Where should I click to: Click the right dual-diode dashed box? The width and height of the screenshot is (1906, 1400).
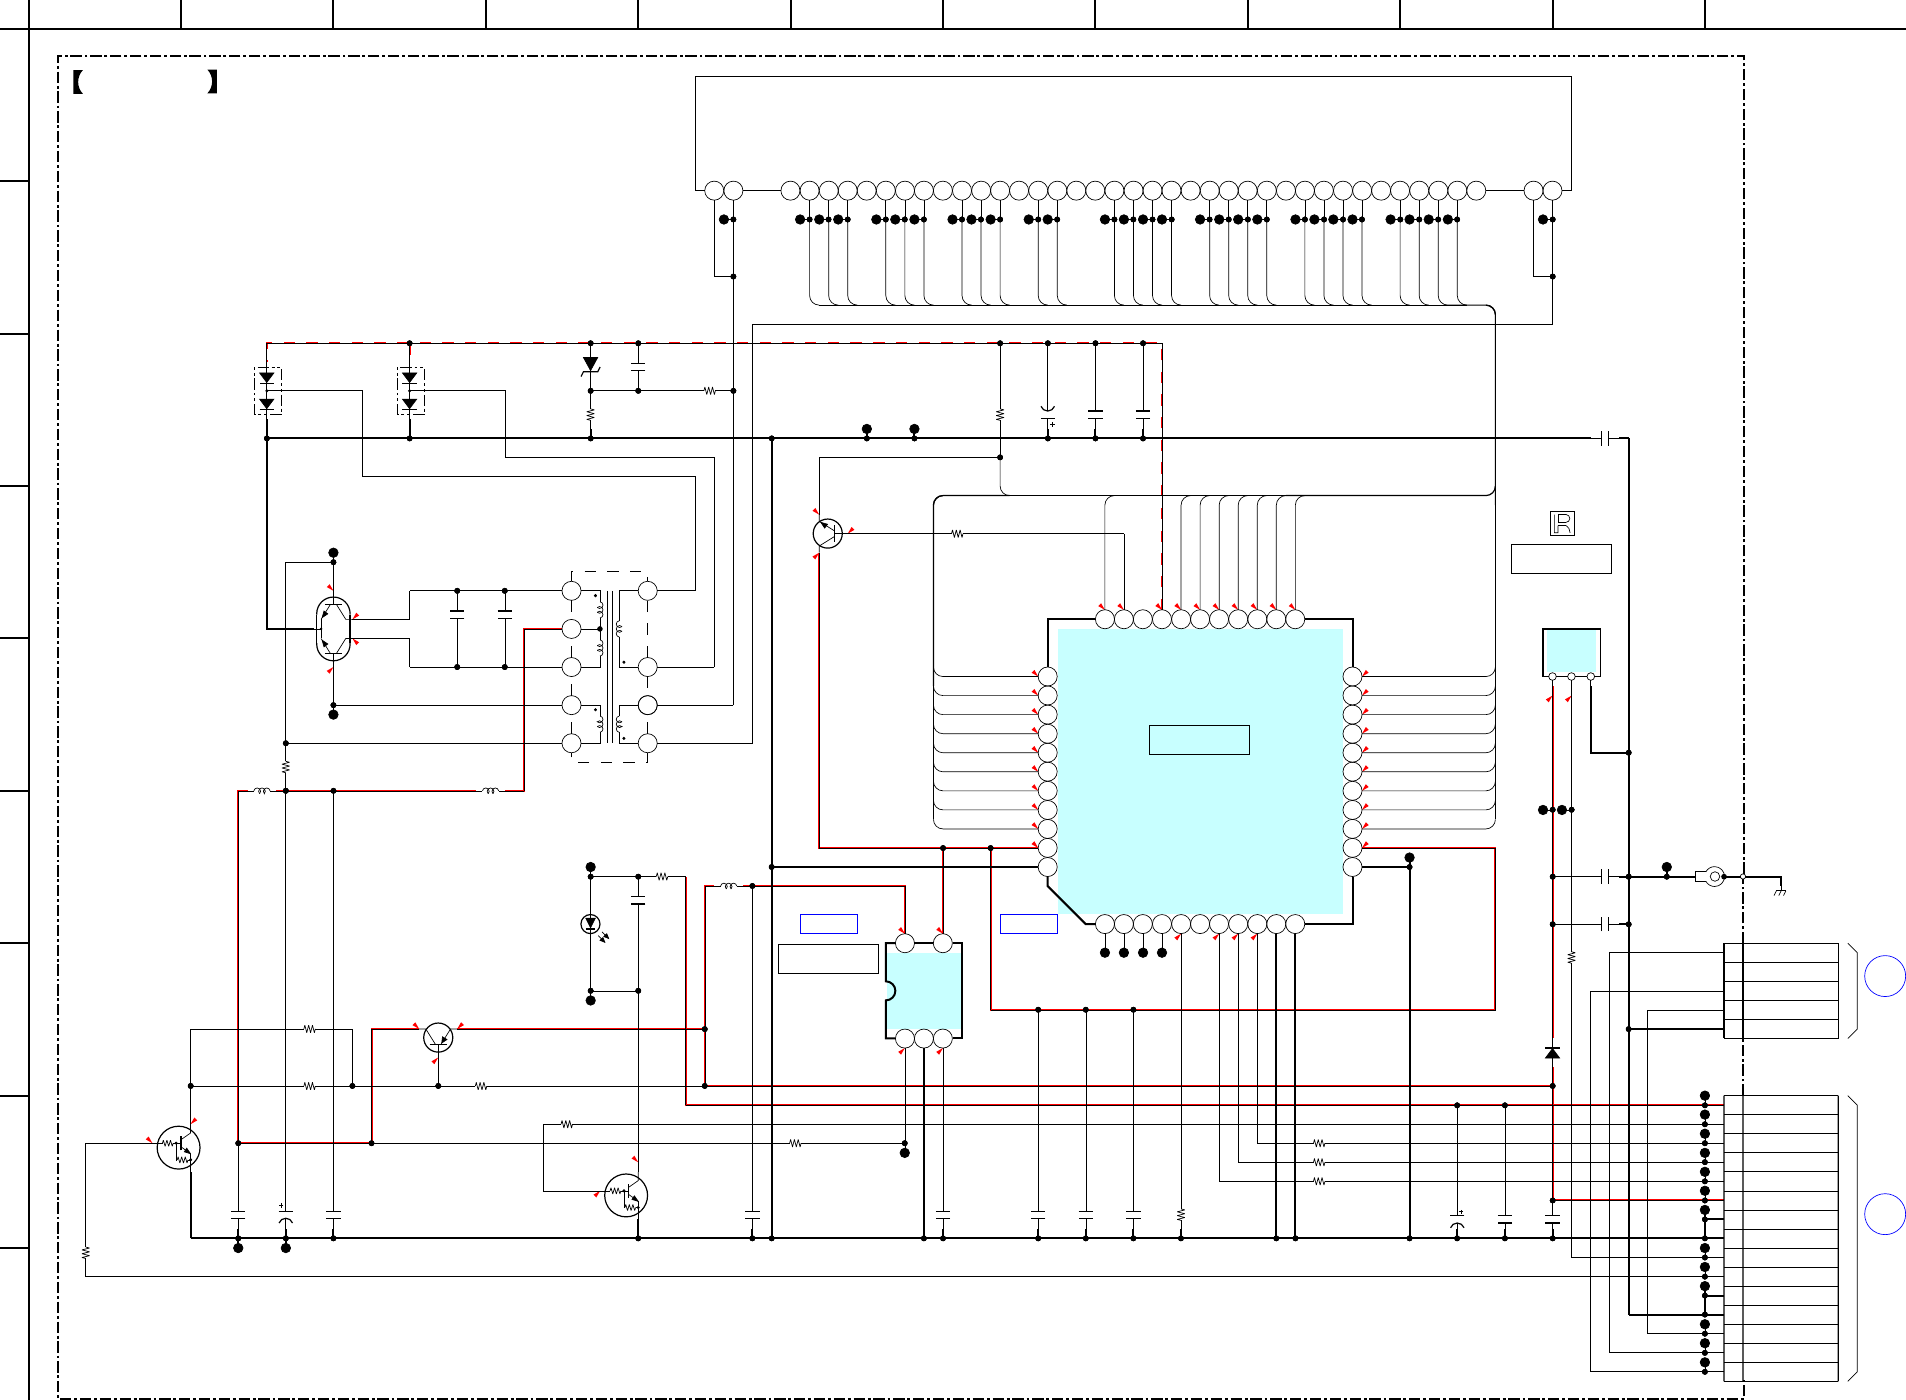point(410,391)
